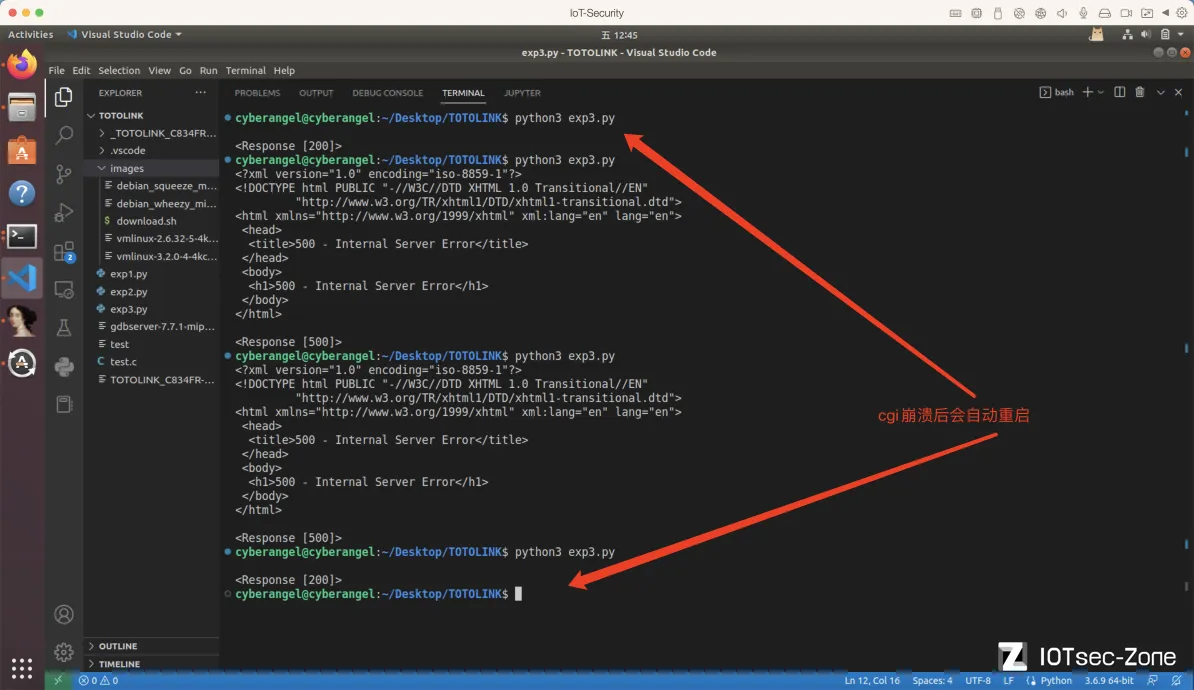Click the feedback icon in status bar

[x=1152, y=680]
